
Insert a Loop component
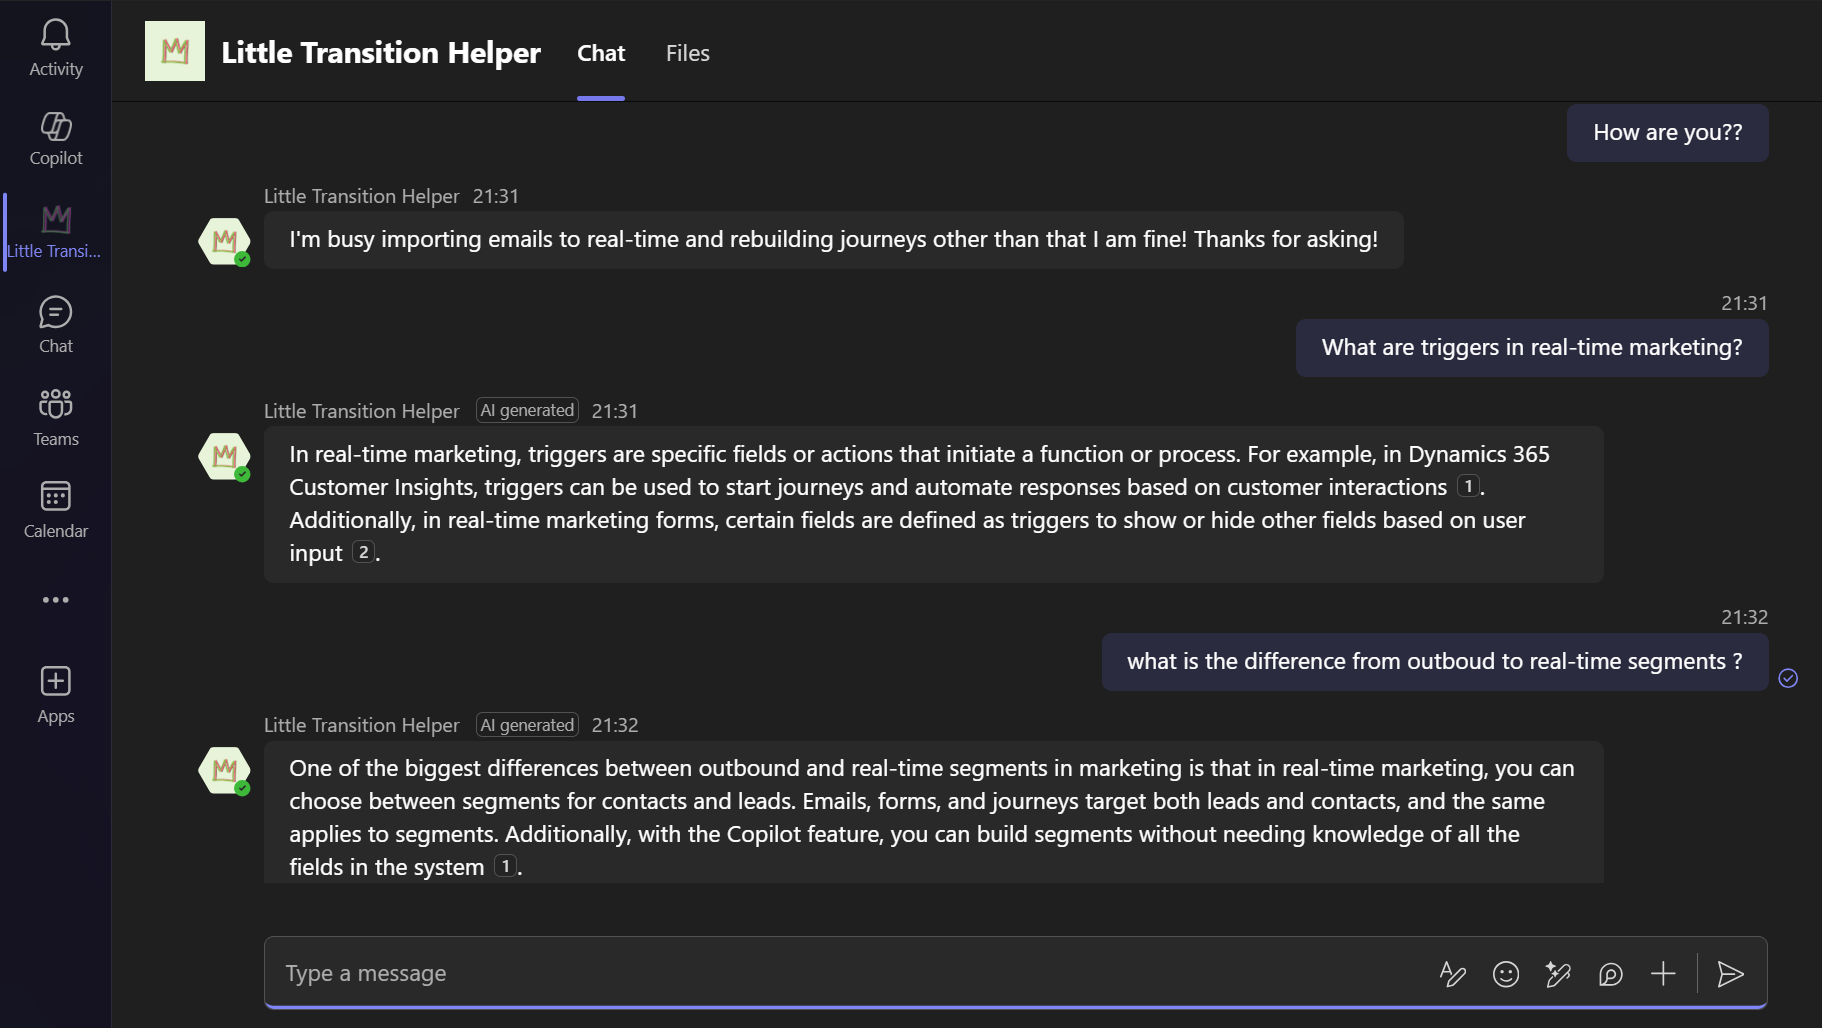(1610, 973)
